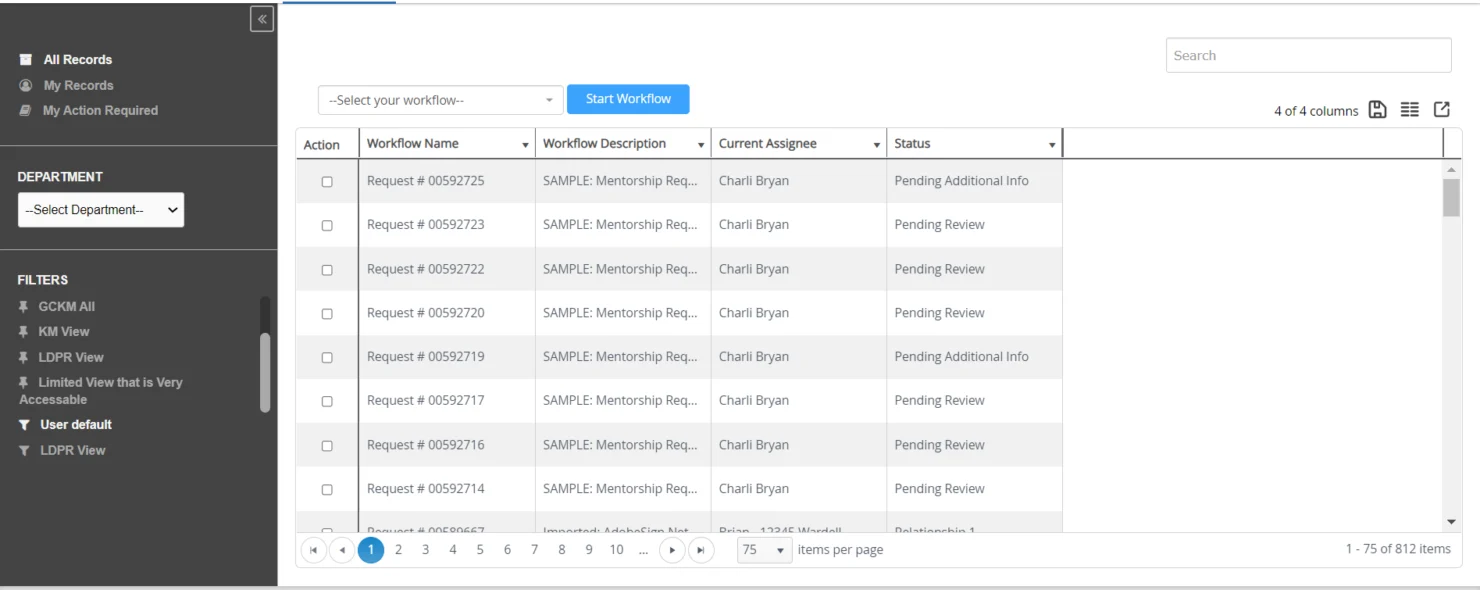1480x590 pixels.
Task: Open the Select Department dropdown
Action: 100,209
